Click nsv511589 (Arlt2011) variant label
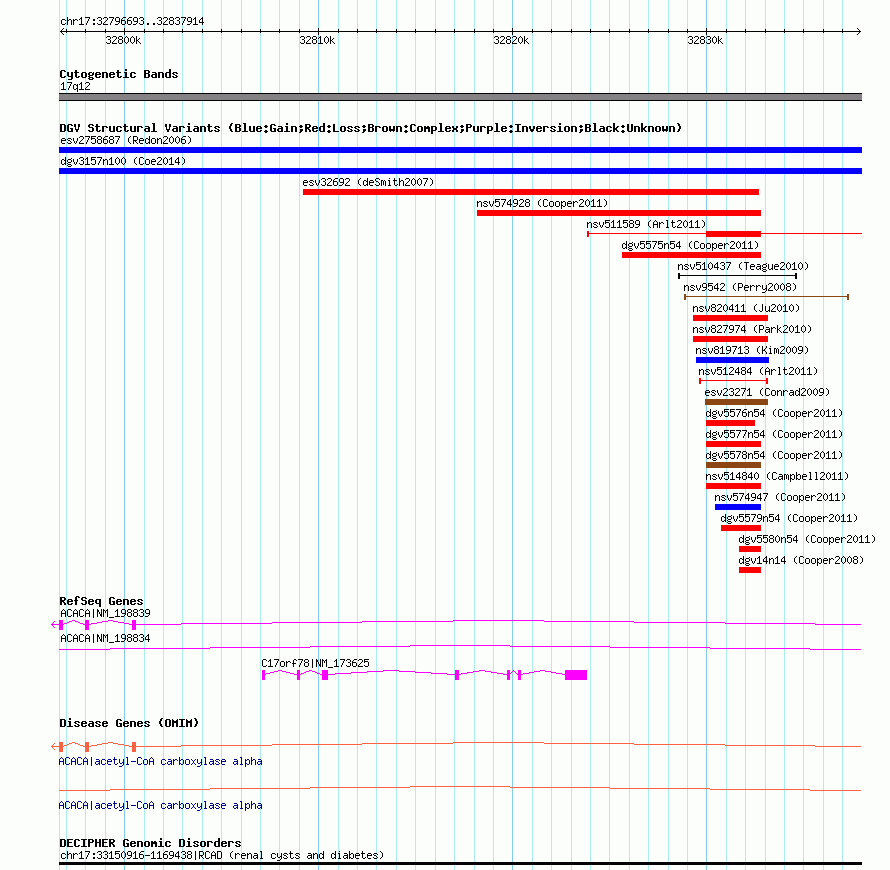The height and width of the screenshot is (870, 890). click(646, 224)
